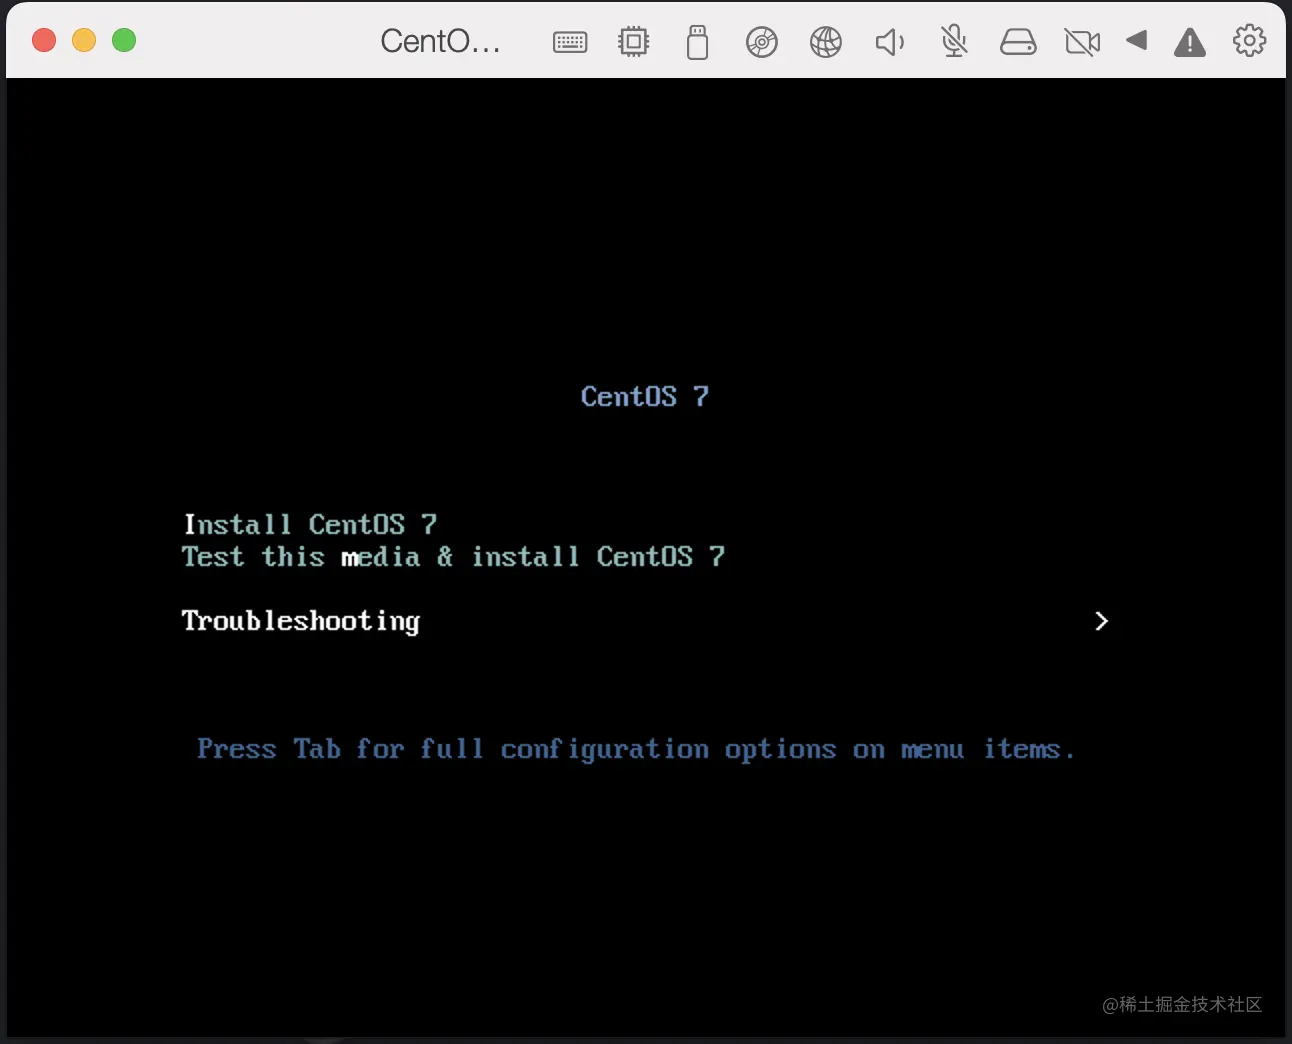Close the VM window with red button

[x=44, y=40]
